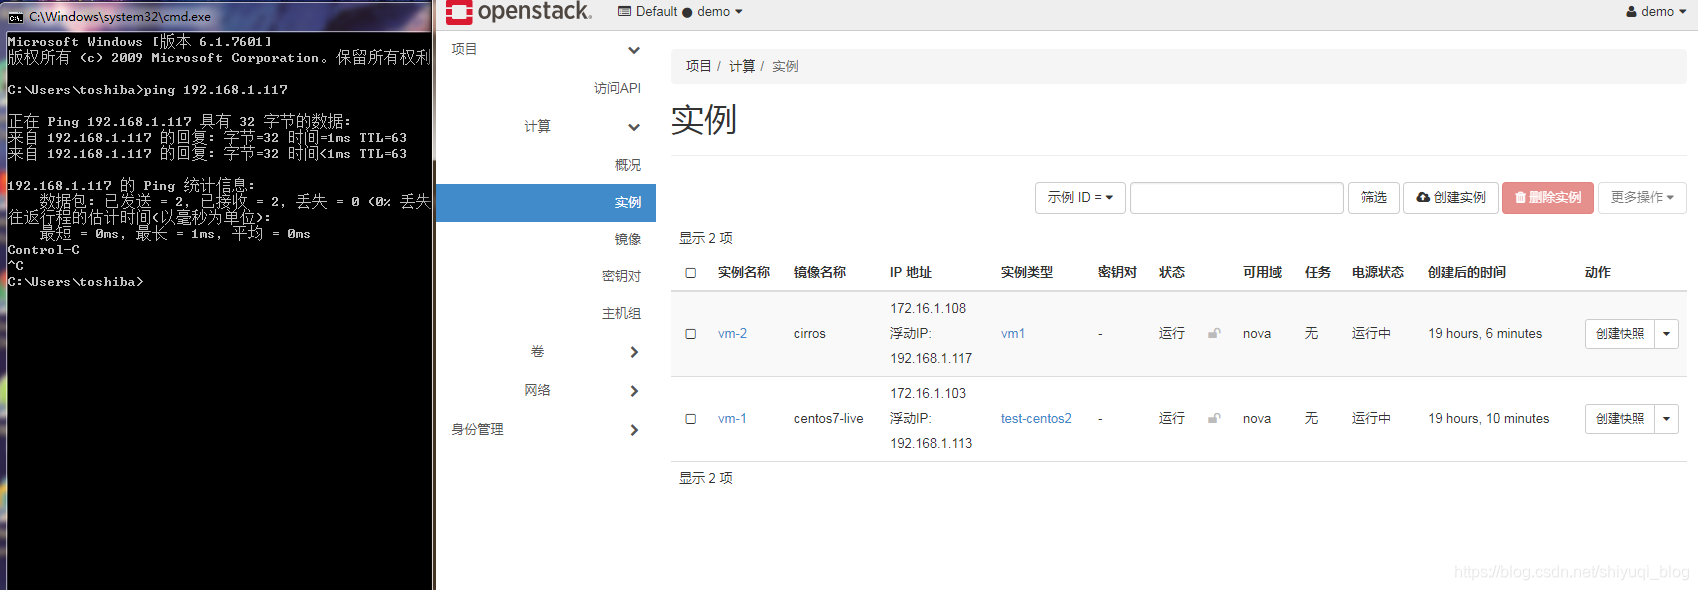The height and width of the screenshot is (590, 1698).
Task: Collapse the 计算 sidebar group
Action: 583,127
